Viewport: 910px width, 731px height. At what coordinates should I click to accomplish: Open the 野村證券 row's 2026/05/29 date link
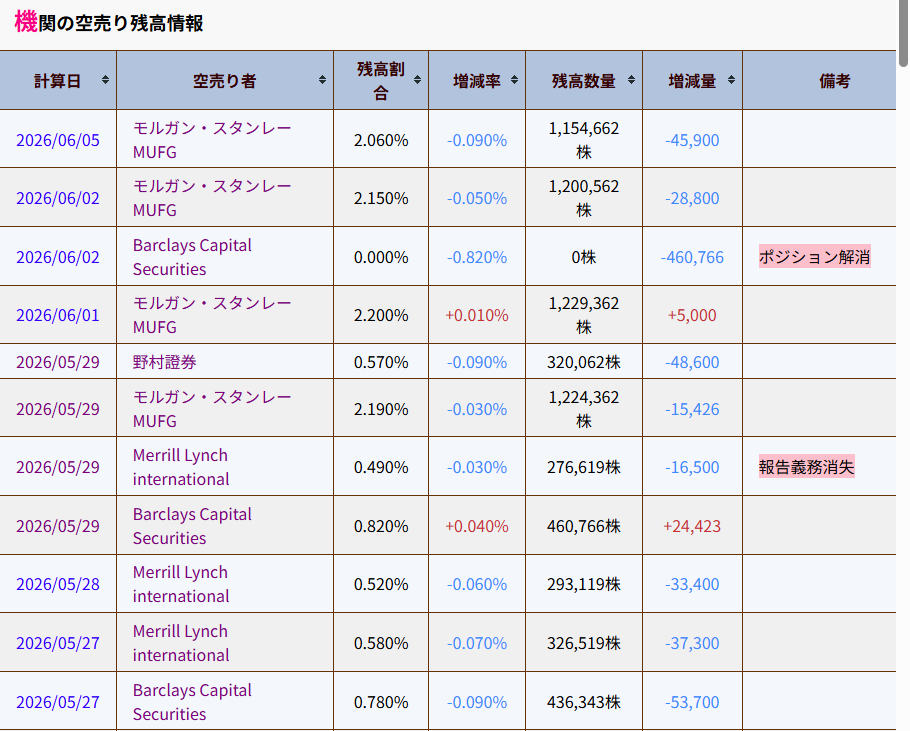[x=58, y=362]
